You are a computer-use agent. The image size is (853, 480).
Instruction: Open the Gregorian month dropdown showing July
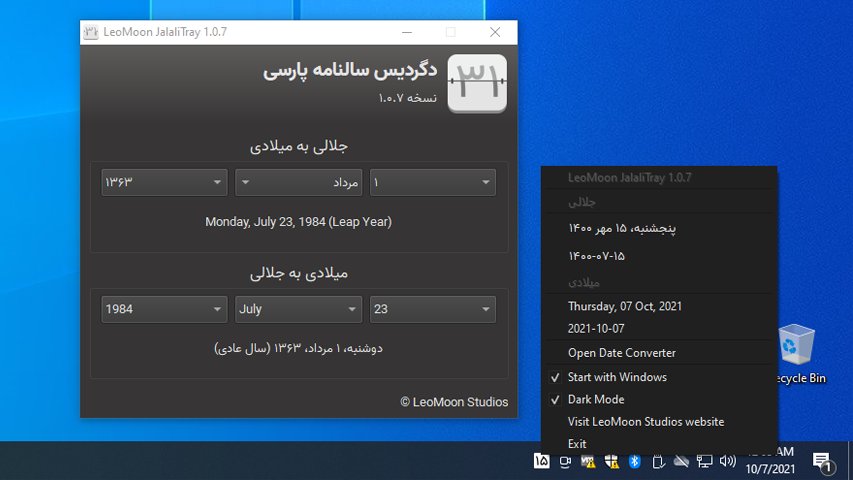[298, 309]
